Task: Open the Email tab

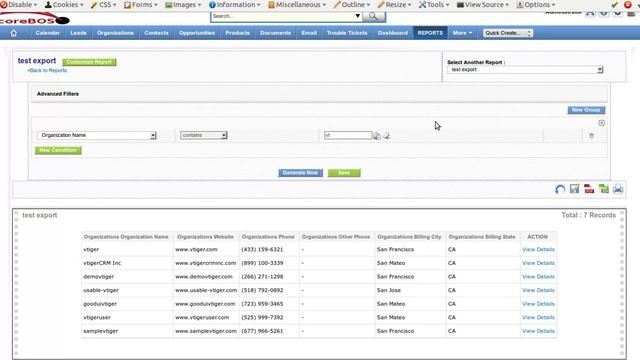Action: pyautogui.click(x=309, y=33)
